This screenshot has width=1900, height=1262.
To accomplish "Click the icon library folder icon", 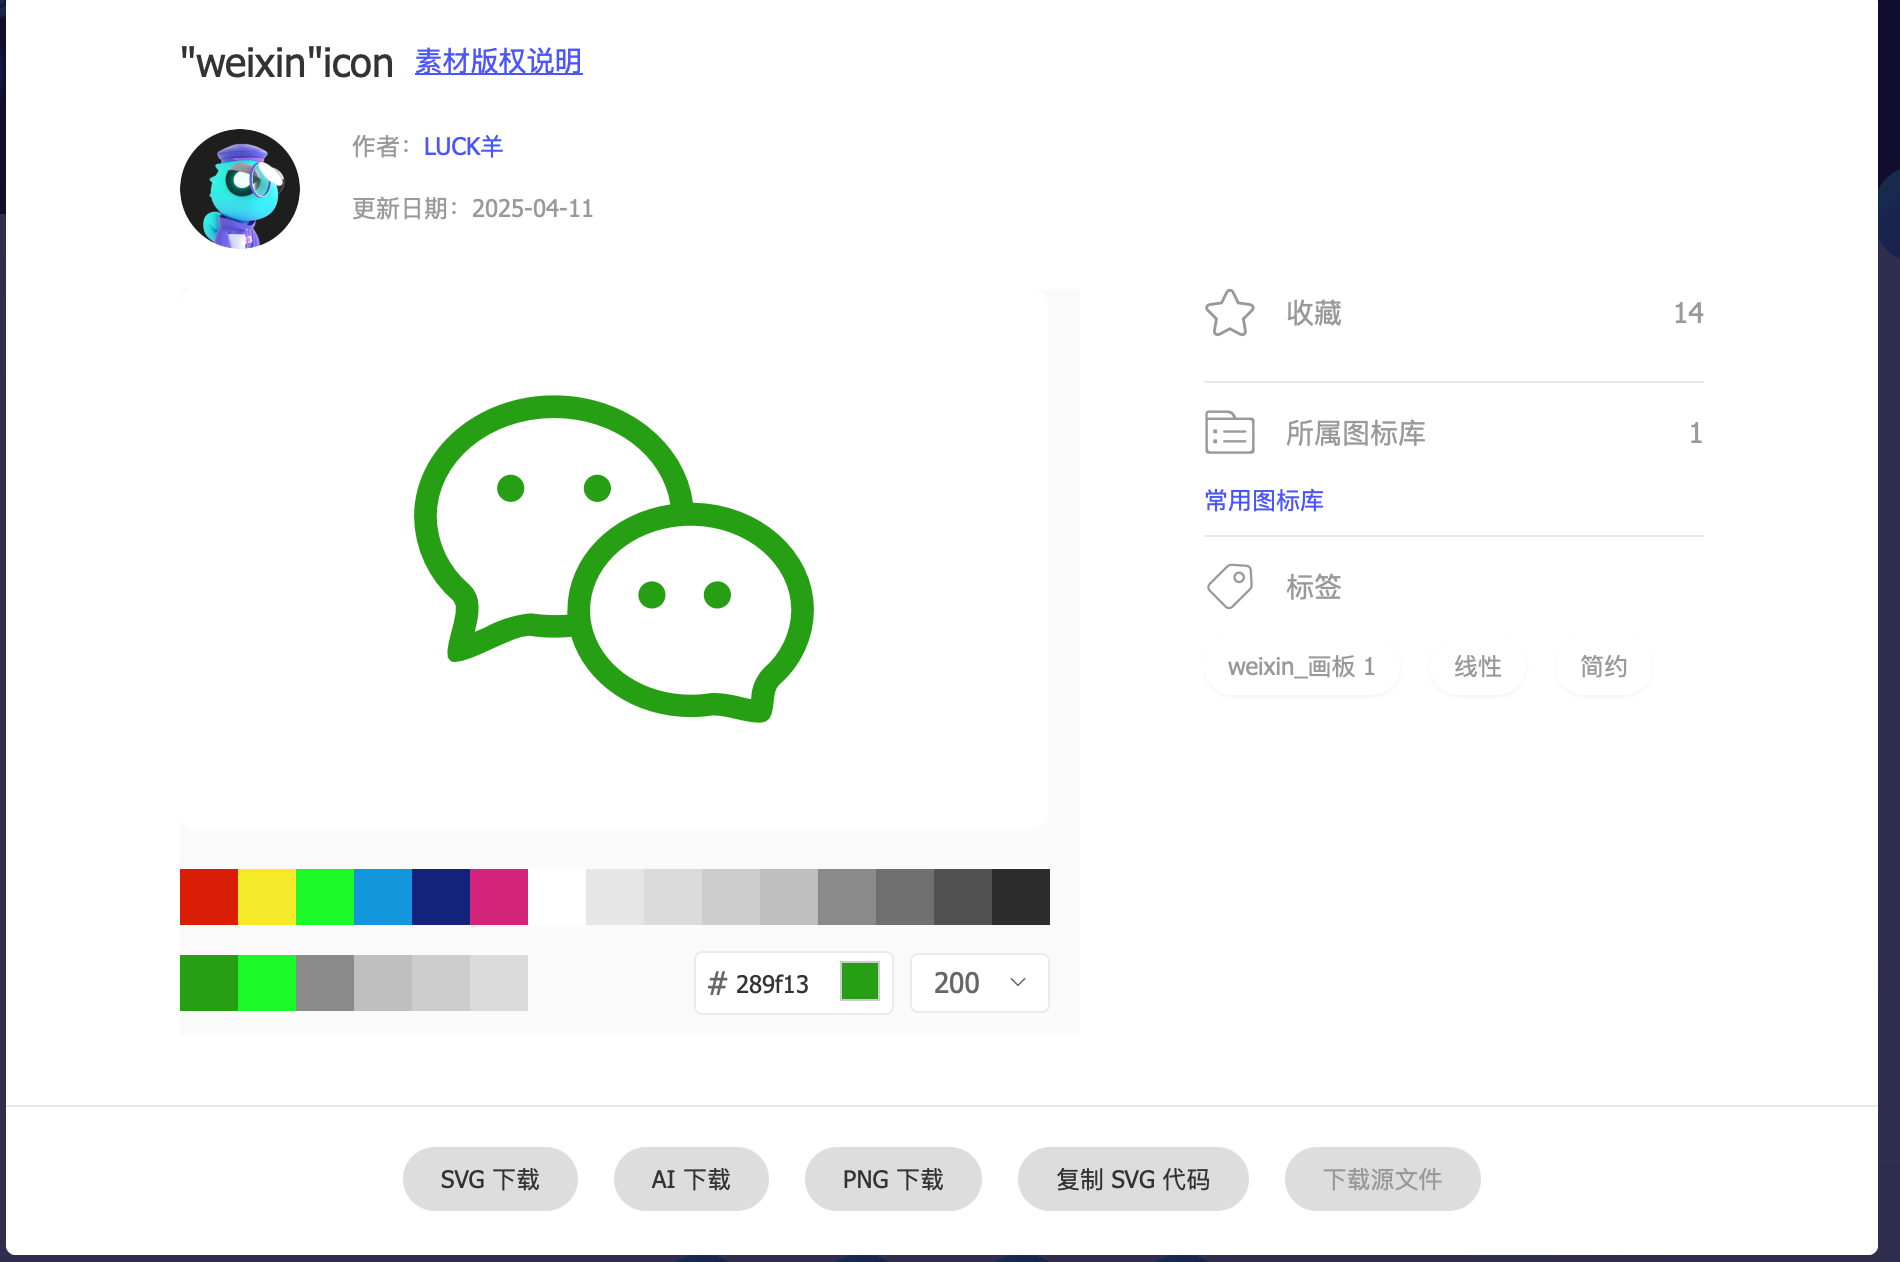I will [1229, 433].
